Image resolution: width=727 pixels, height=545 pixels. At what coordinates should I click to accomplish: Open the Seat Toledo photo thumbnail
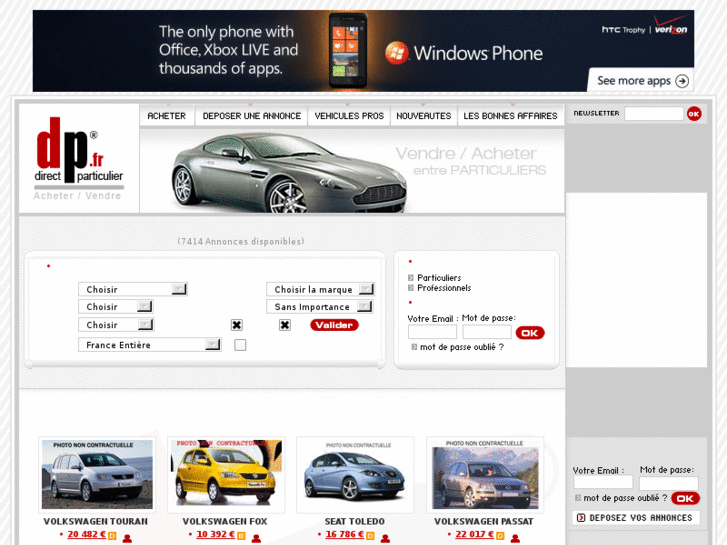(x=355, y=474)
